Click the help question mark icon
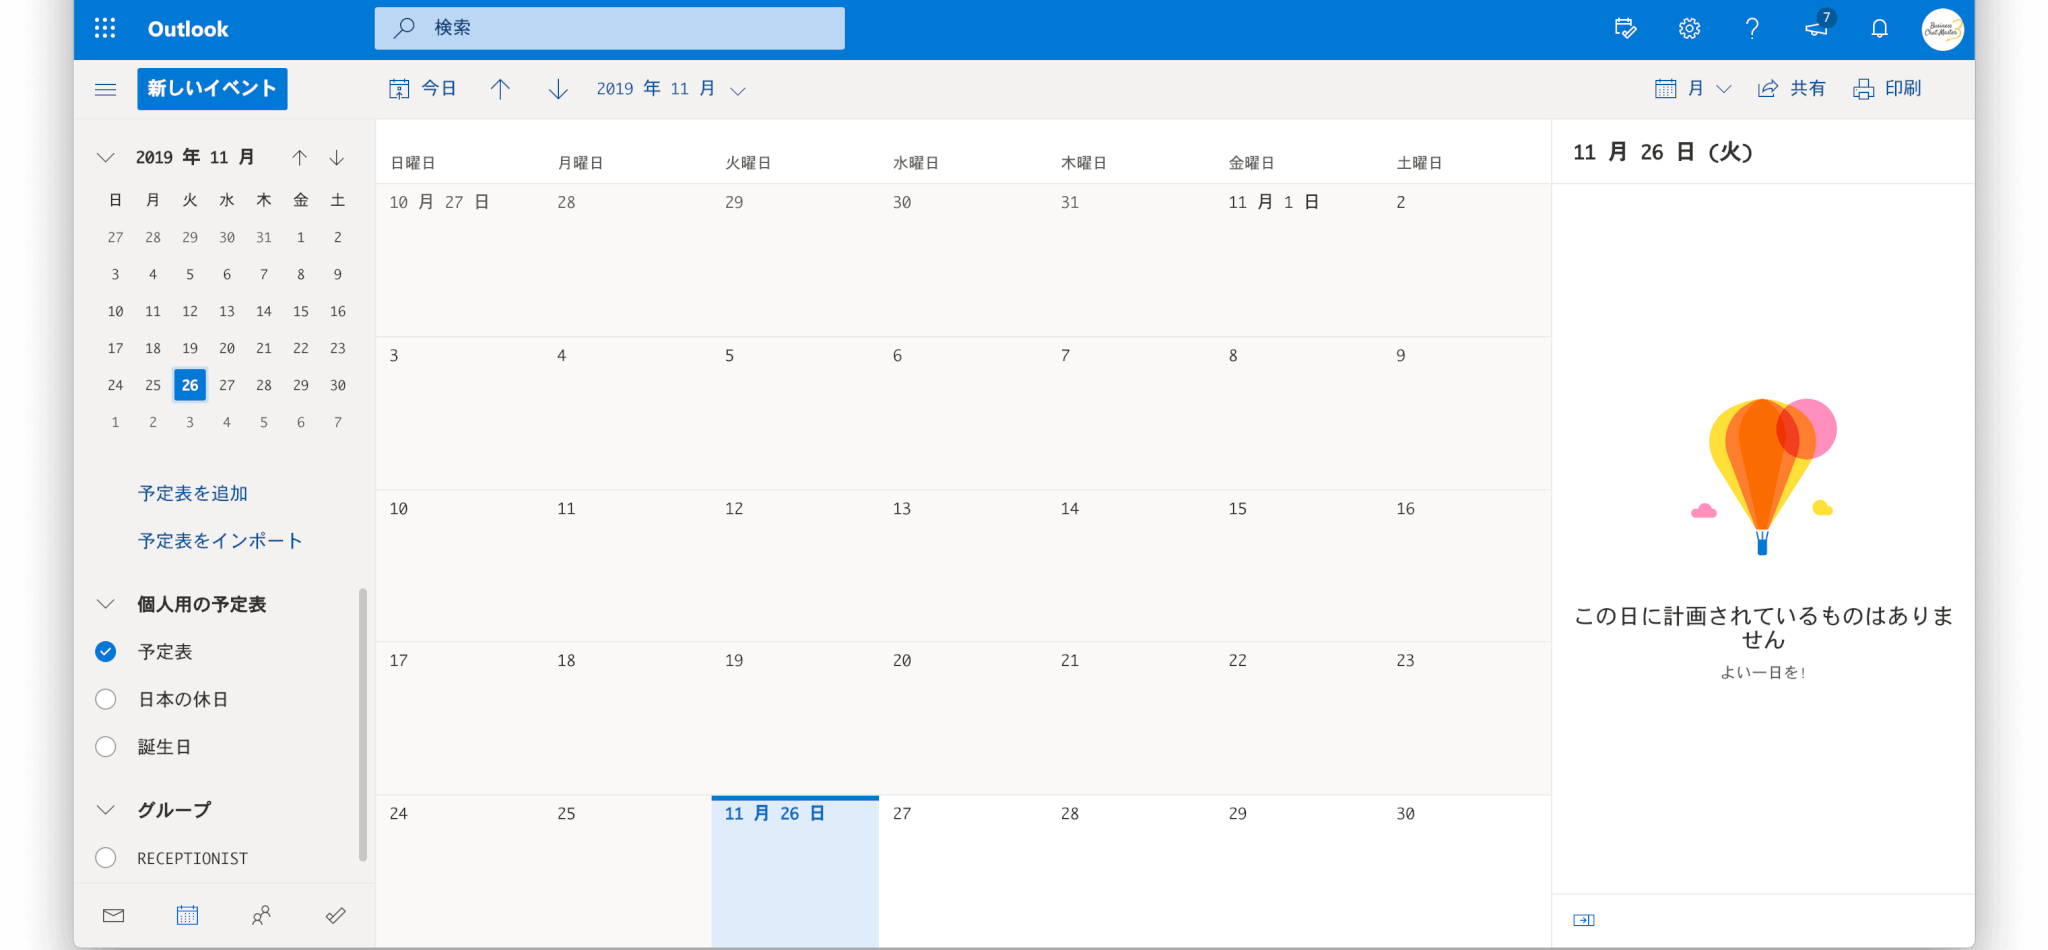 [1752, 29]
